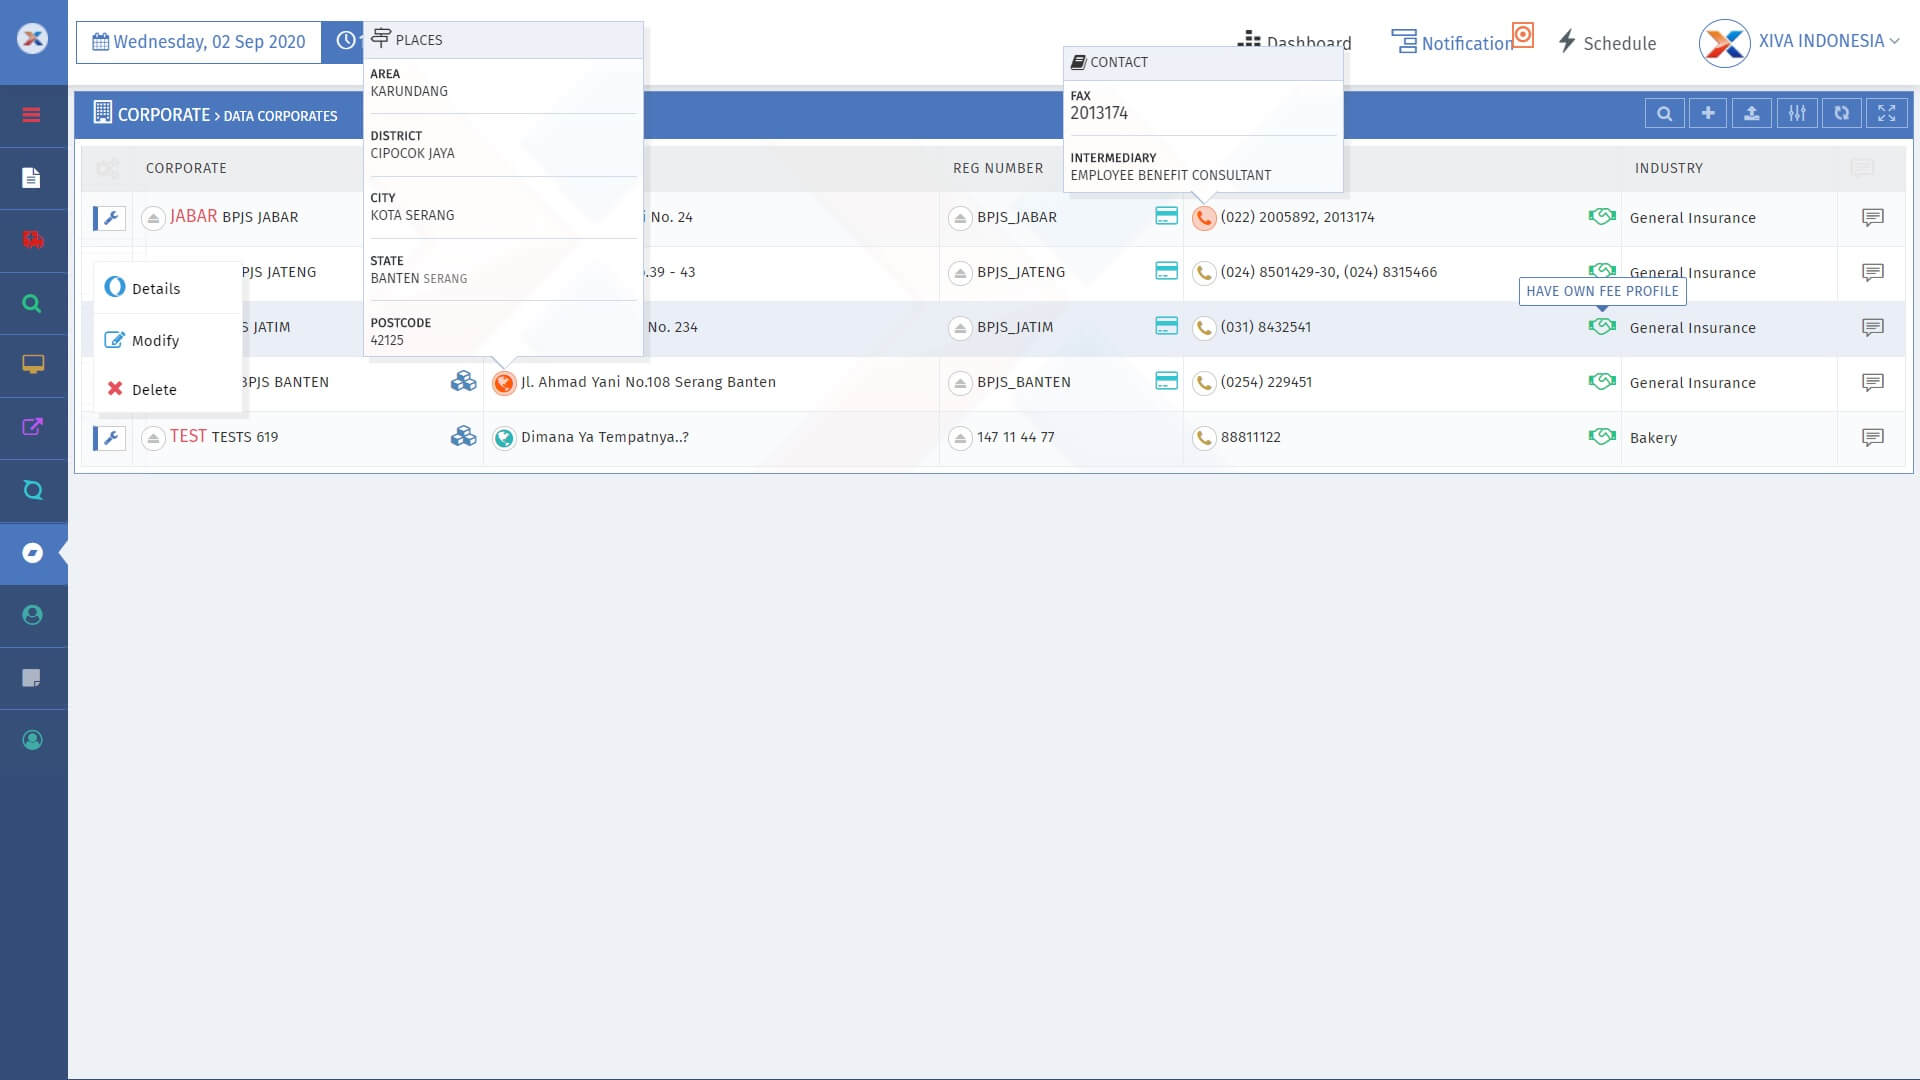Add a new corporate with the plus icon
Image resolution: width=1920 pixels, height=1080 pixels.
pyautogui.click(x=1708, y=113)
